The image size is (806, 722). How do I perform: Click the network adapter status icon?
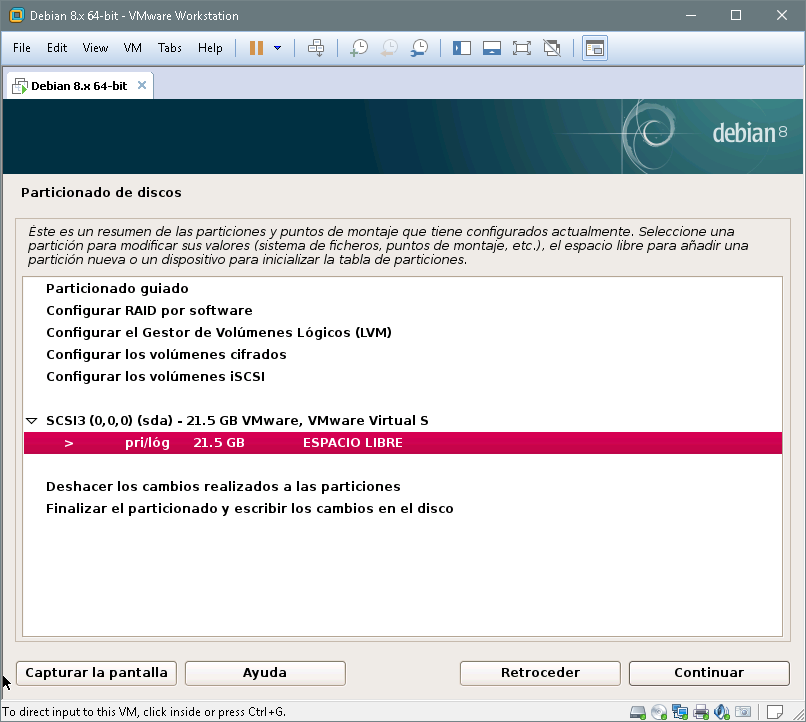[680, 712]
